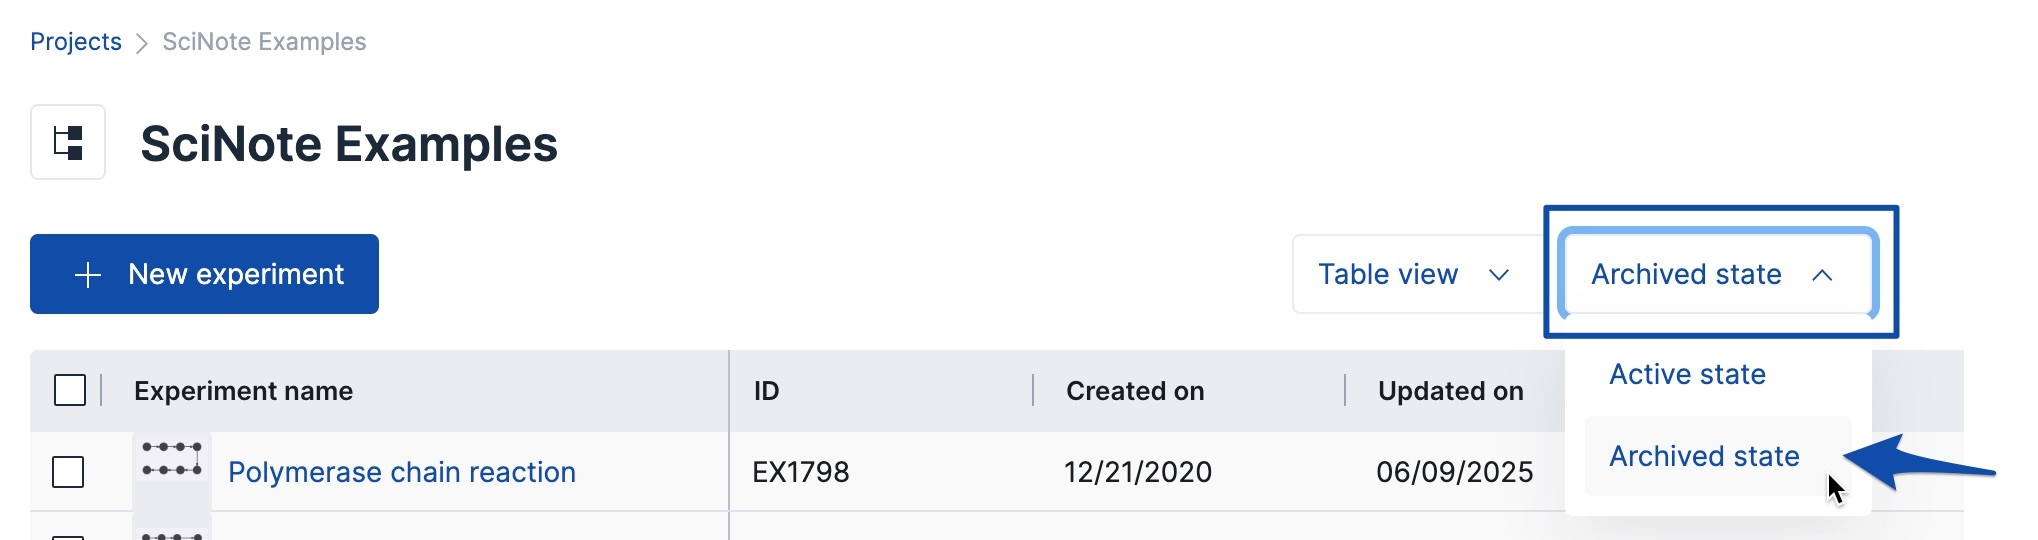Screen dimensions: 2038x540
Task: Click the SciNote Examples breadcrumb text
Action: click(264, 42)
